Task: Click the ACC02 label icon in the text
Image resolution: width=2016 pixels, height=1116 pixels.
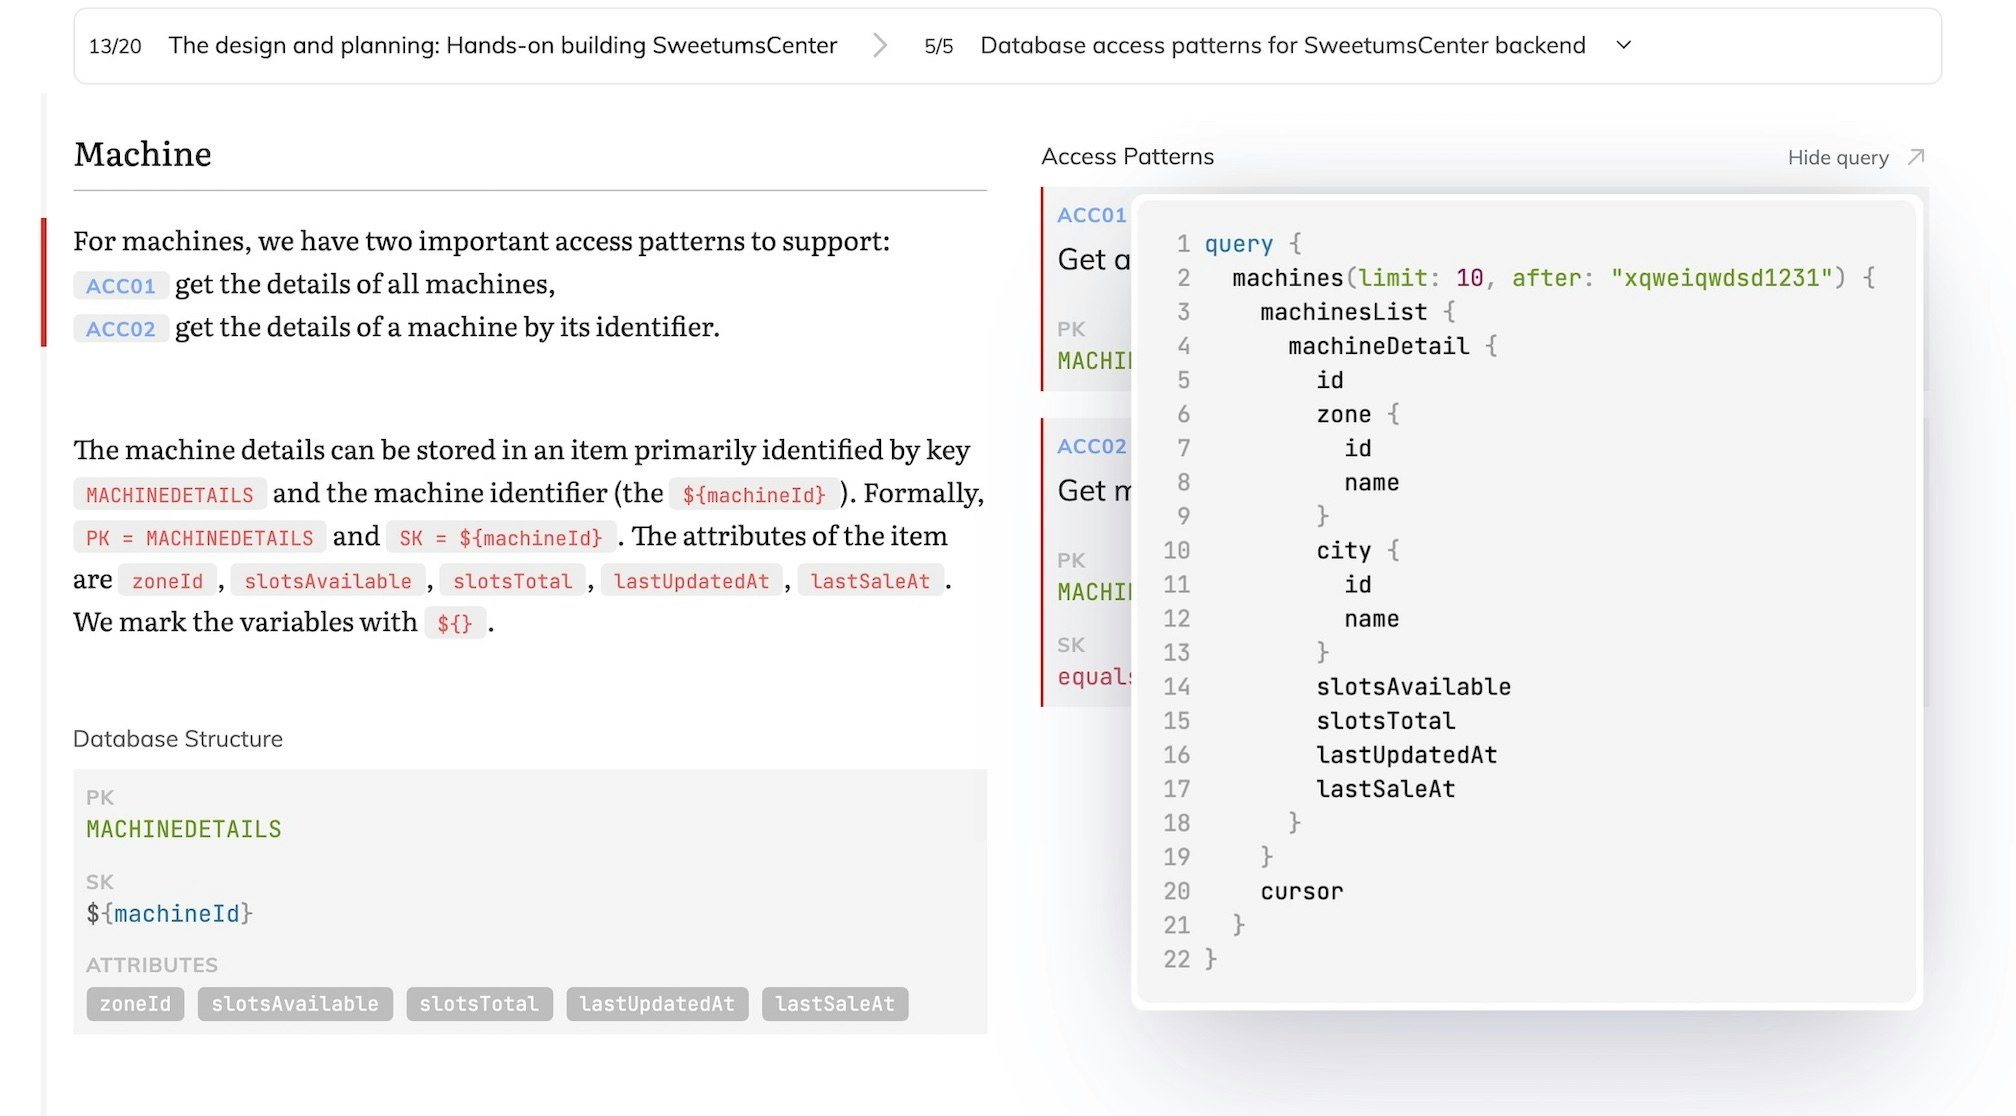Action: point(119,327)
